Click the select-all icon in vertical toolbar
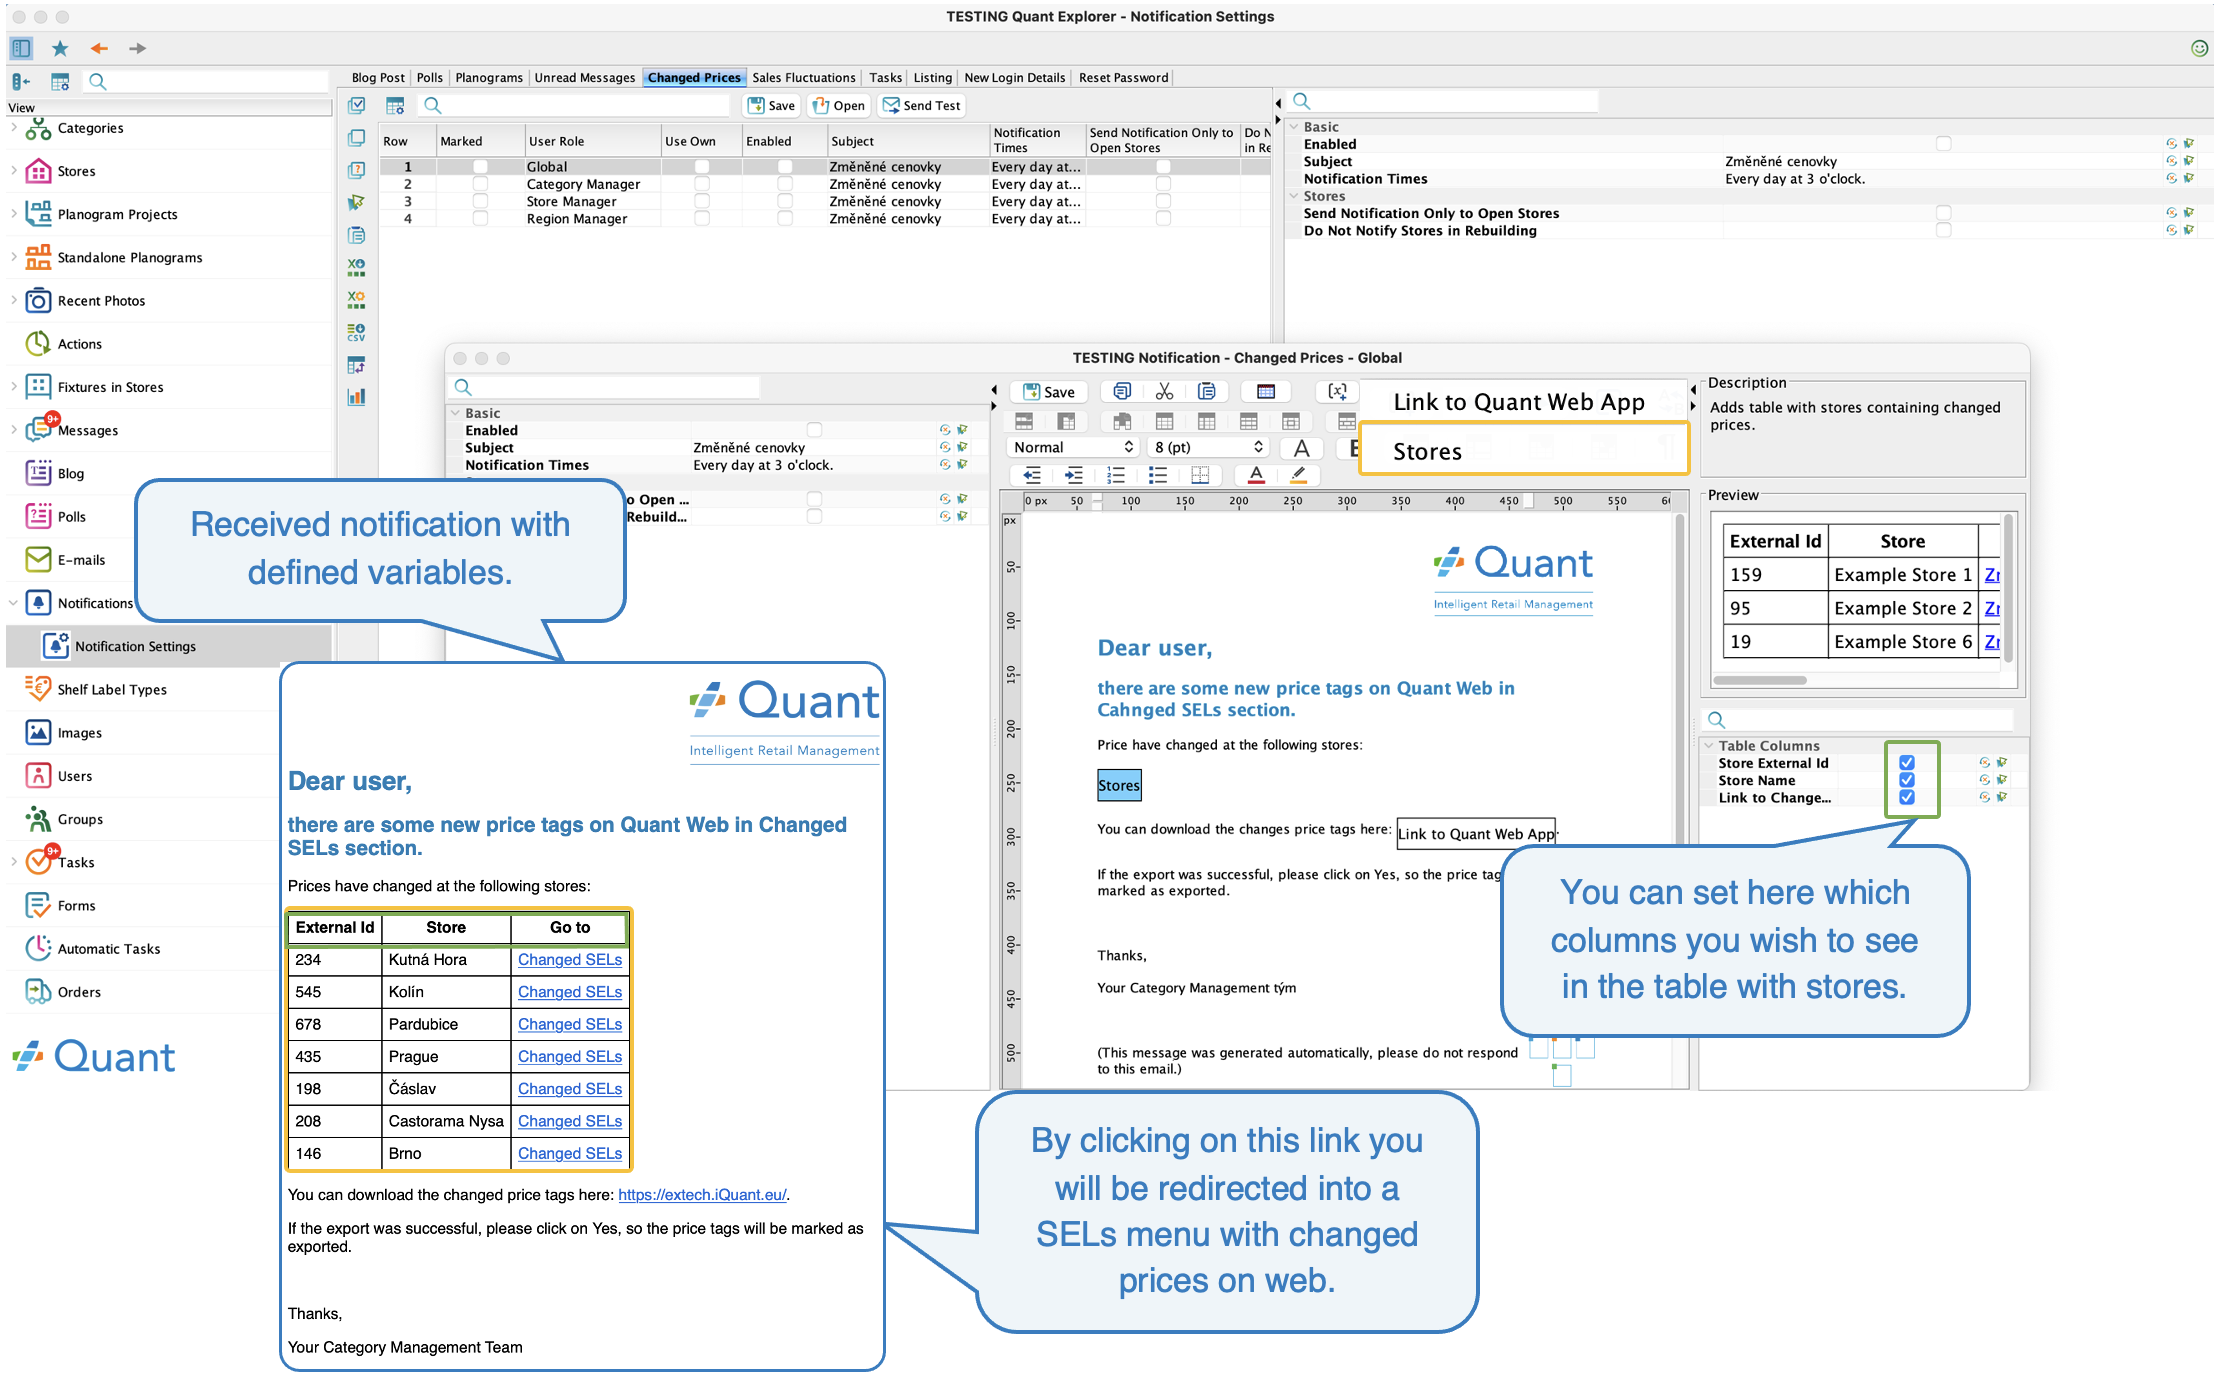 (x=356, y=105)
